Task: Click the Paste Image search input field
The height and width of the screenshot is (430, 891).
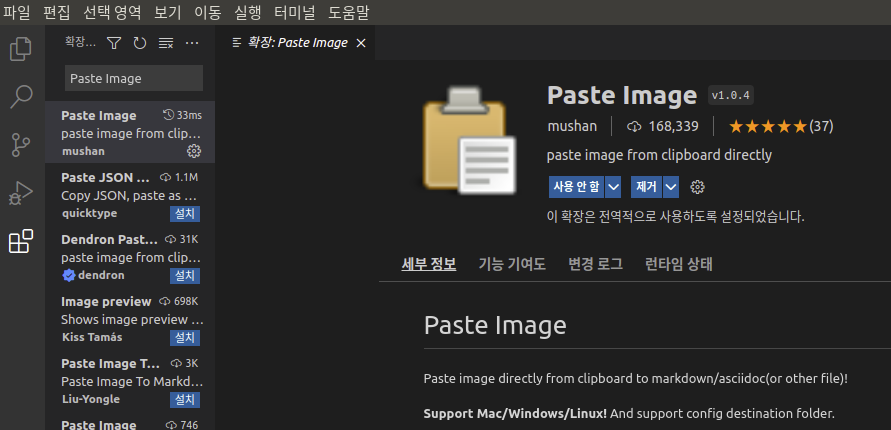Action: point(134,78)
